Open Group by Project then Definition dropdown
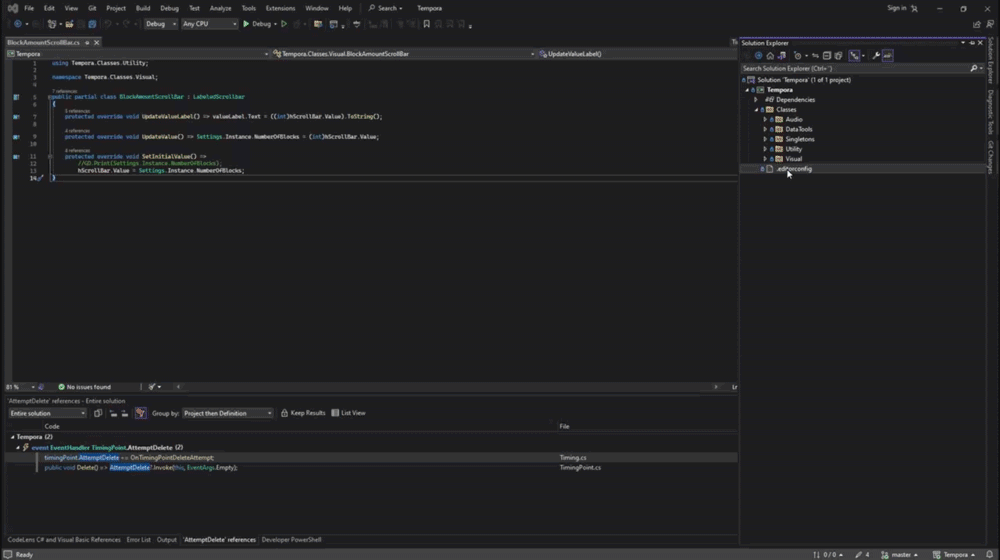 [x=227, y=413]
